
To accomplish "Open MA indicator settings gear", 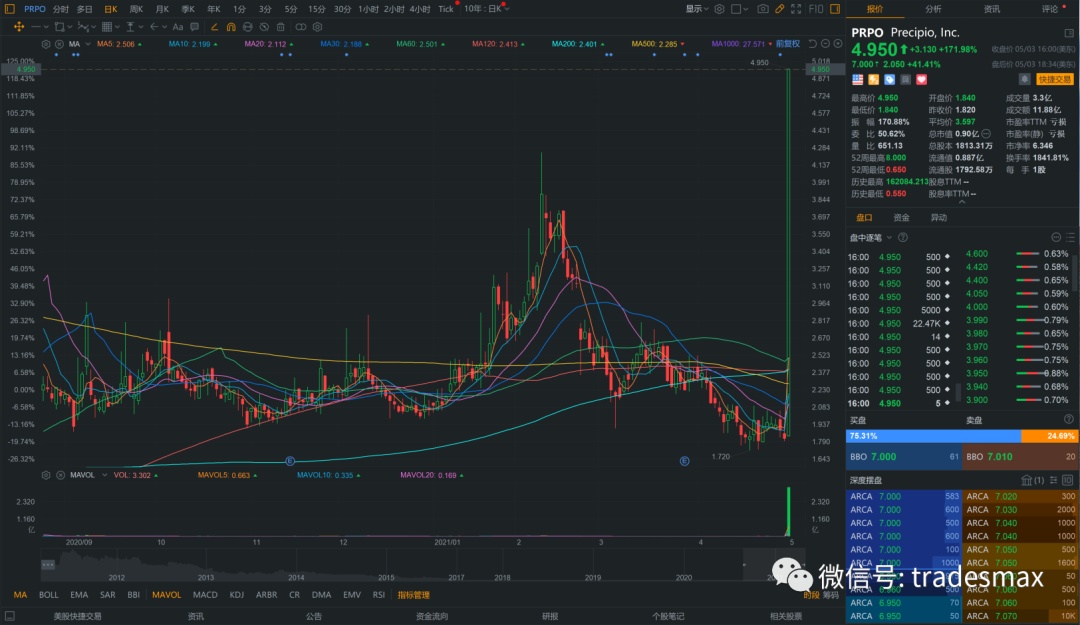I will (47, 45).
